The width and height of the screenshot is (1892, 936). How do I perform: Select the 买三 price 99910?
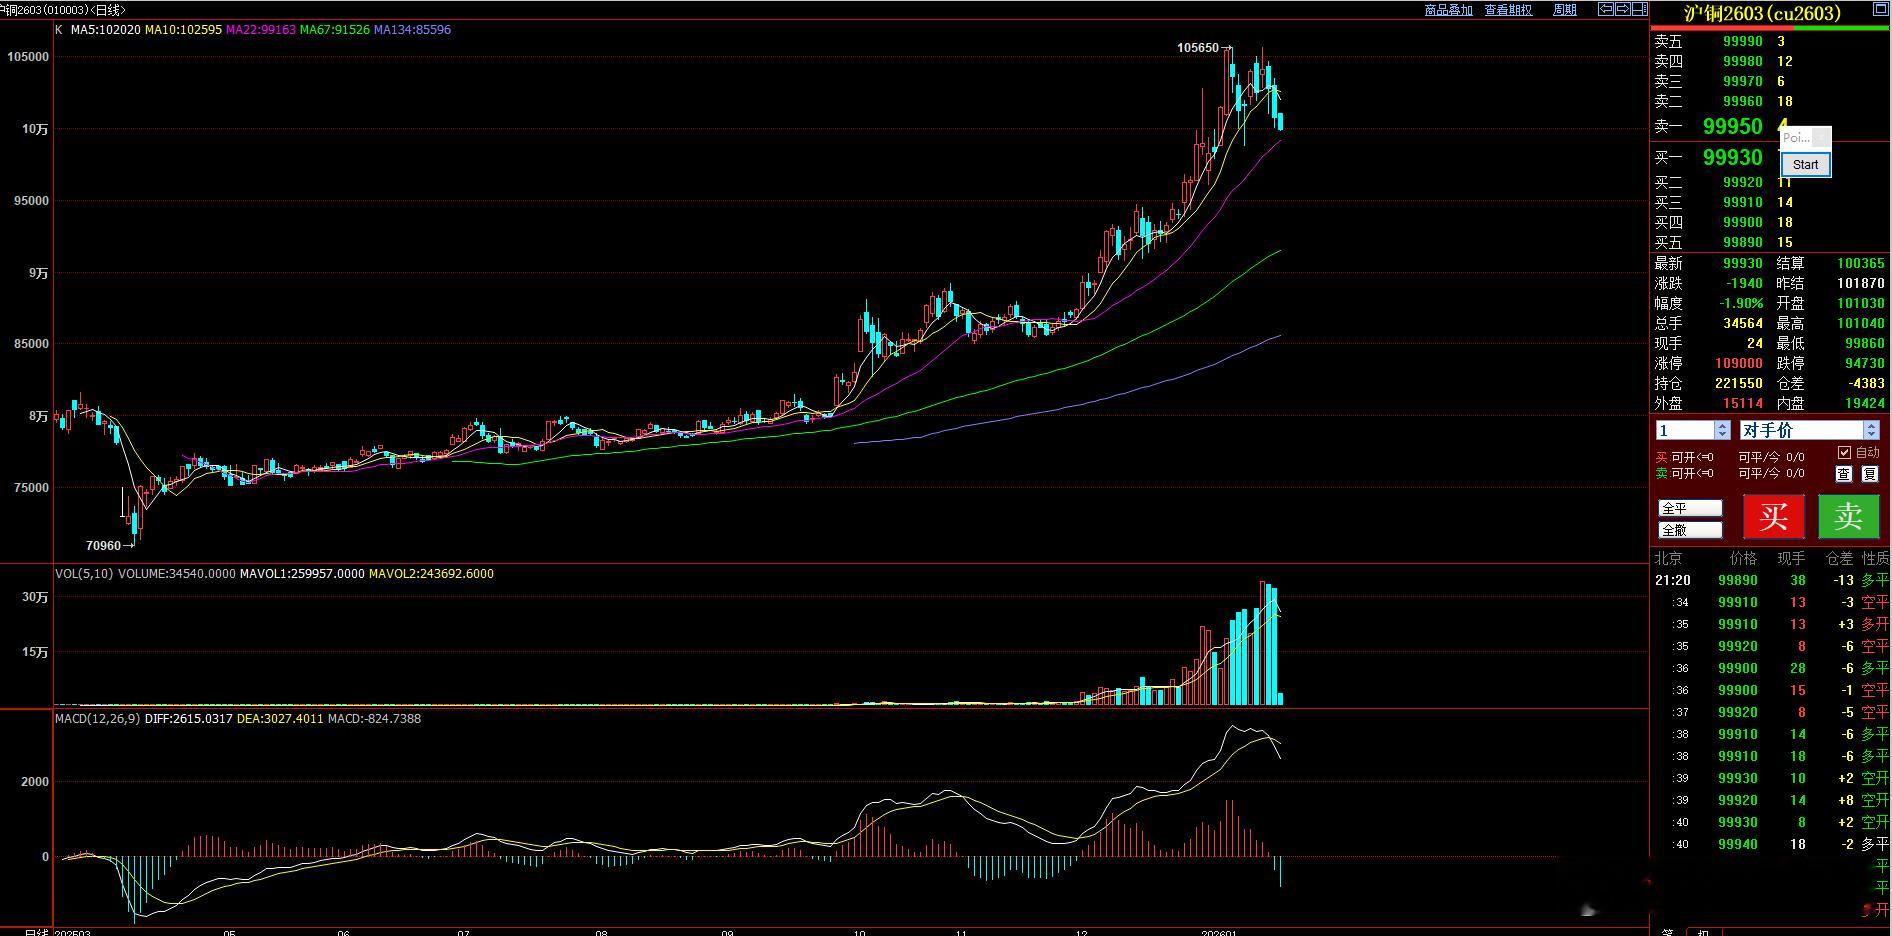coord(1743,202)
